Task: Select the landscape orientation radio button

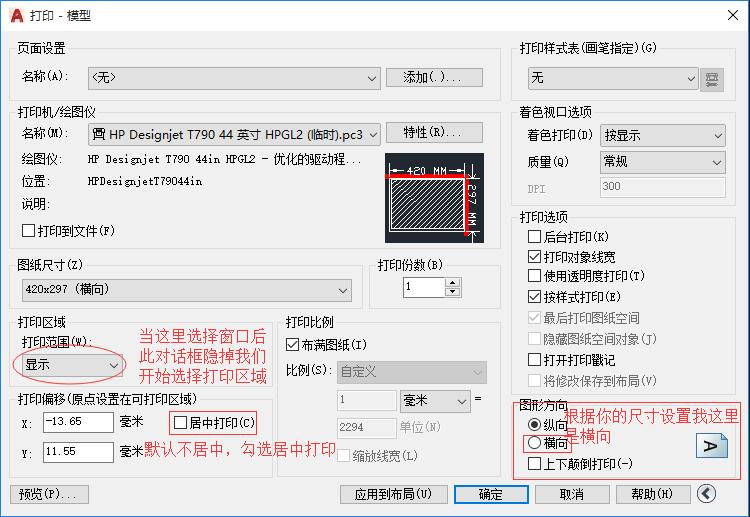Action: coord(535,443)
